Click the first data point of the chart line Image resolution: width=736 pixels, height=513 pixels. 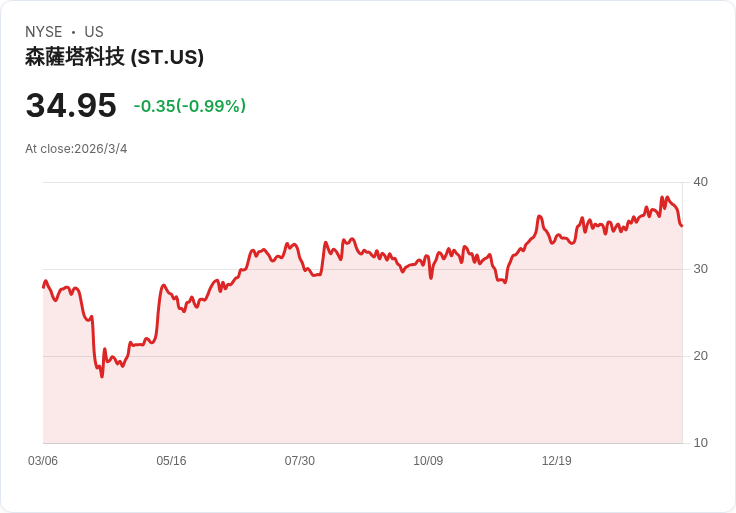(x=43, y=287)
